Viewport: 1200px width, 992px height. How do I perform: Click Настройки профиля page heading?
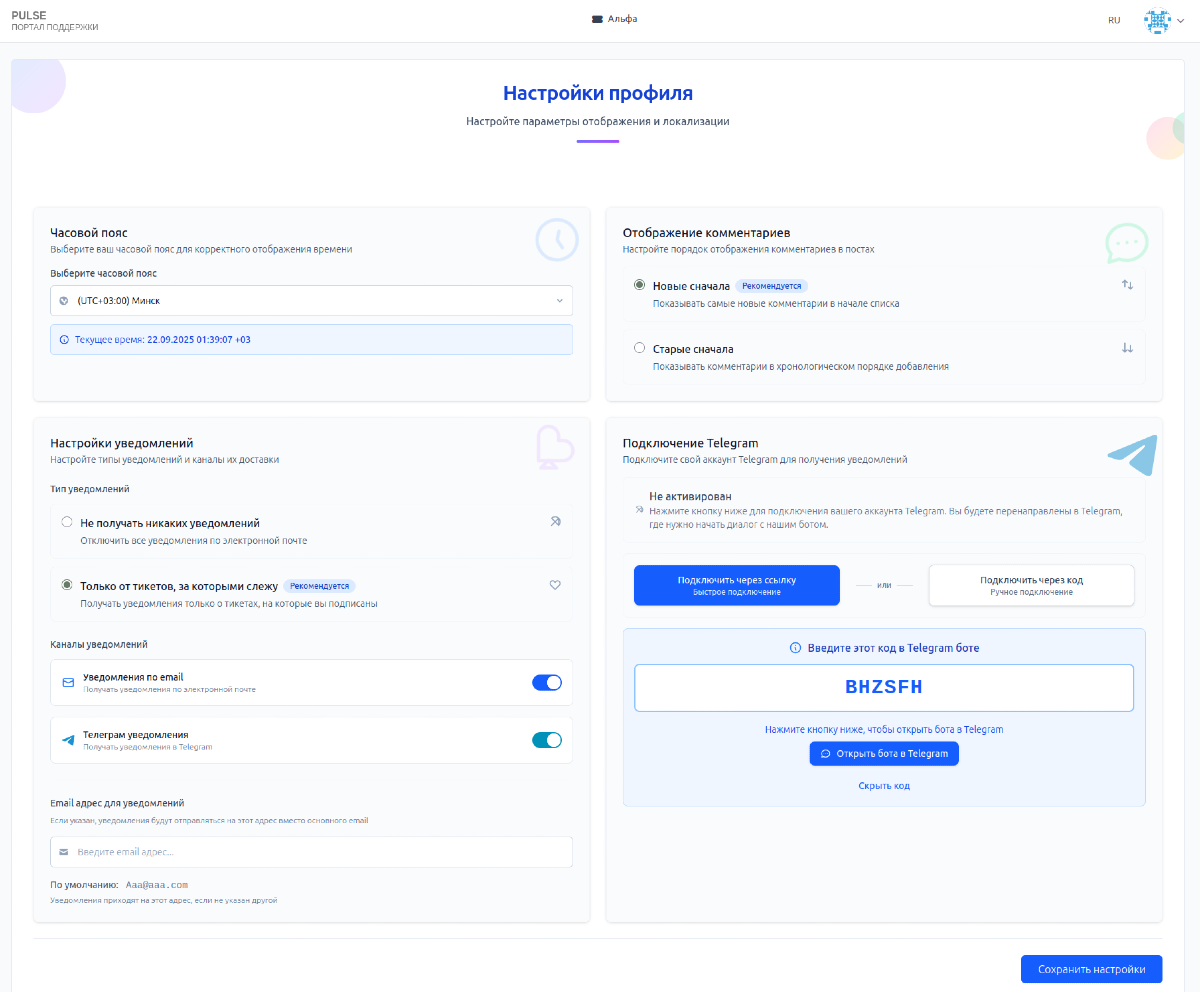point(598,93)
